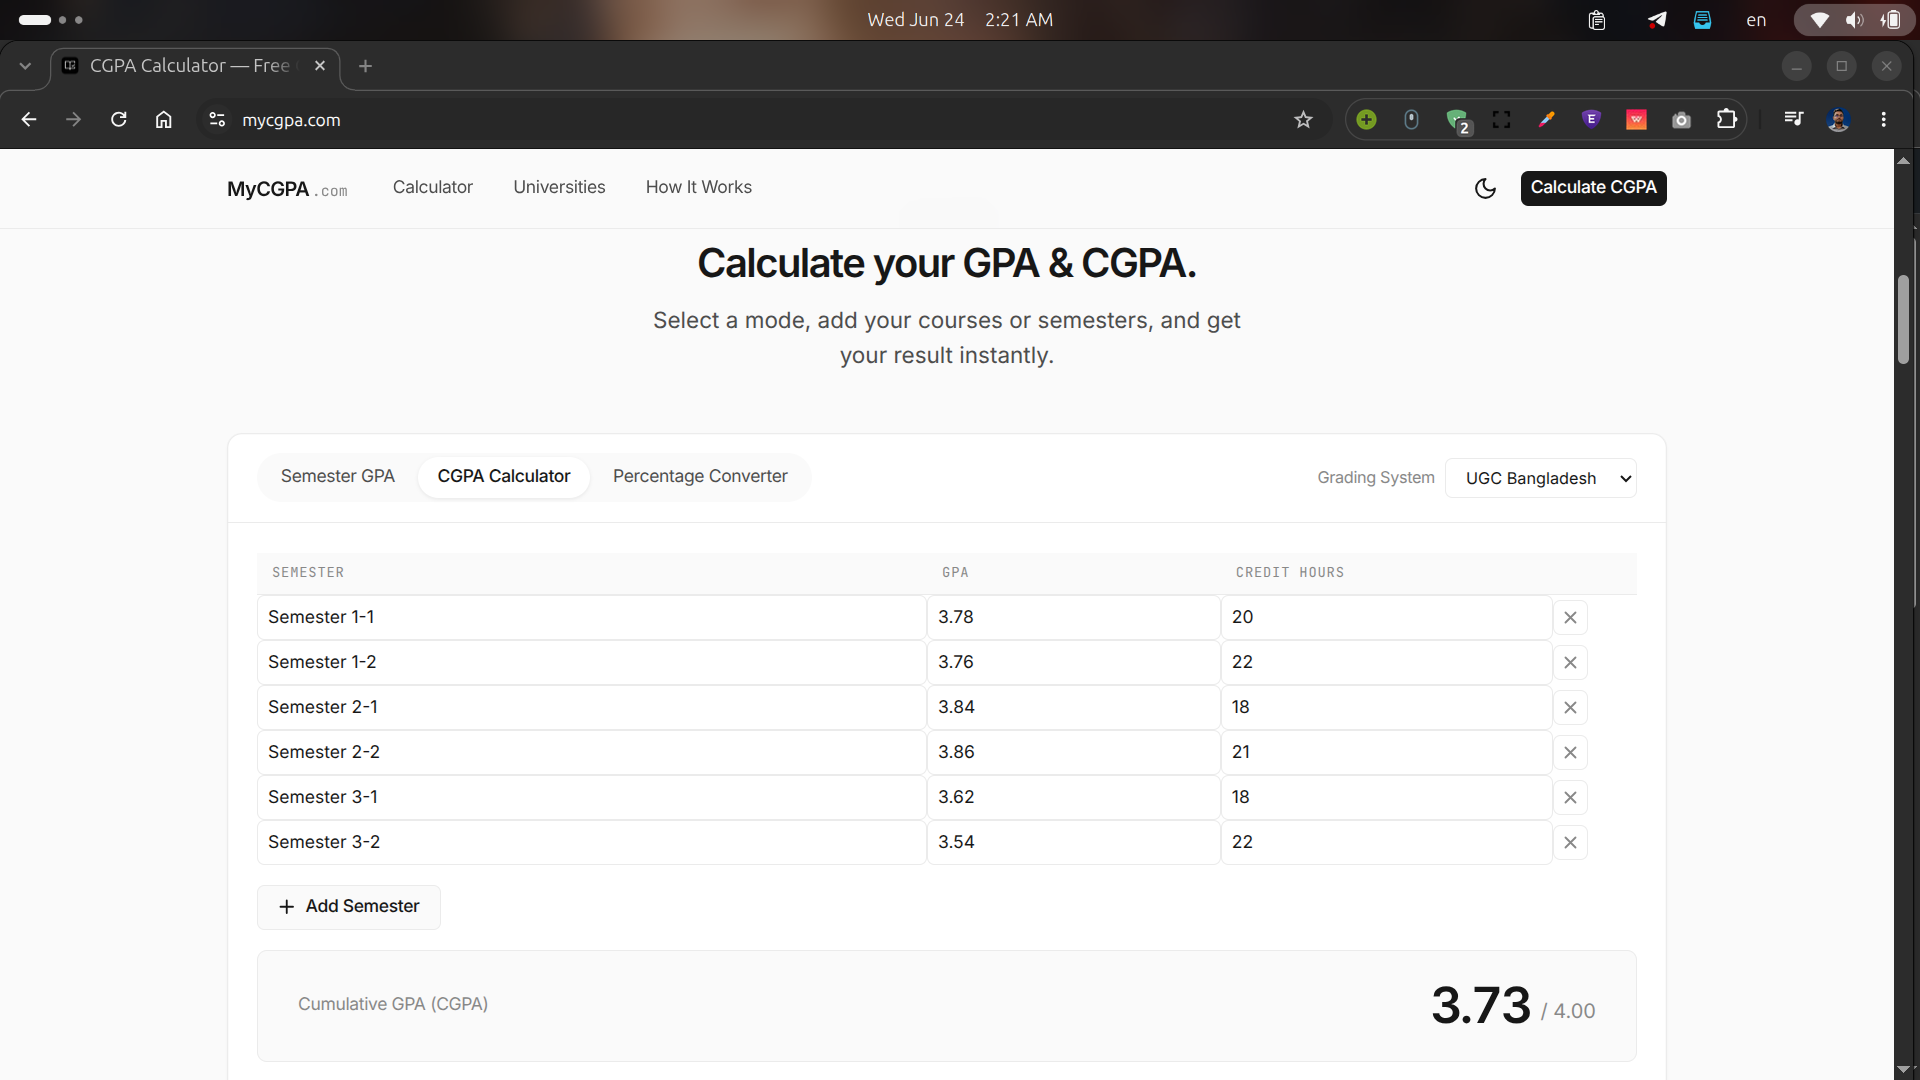Edit the 3.78 GPA field
Image resolution: width=1920 pixels, height=1080 pixels.
click(1074, 618)
